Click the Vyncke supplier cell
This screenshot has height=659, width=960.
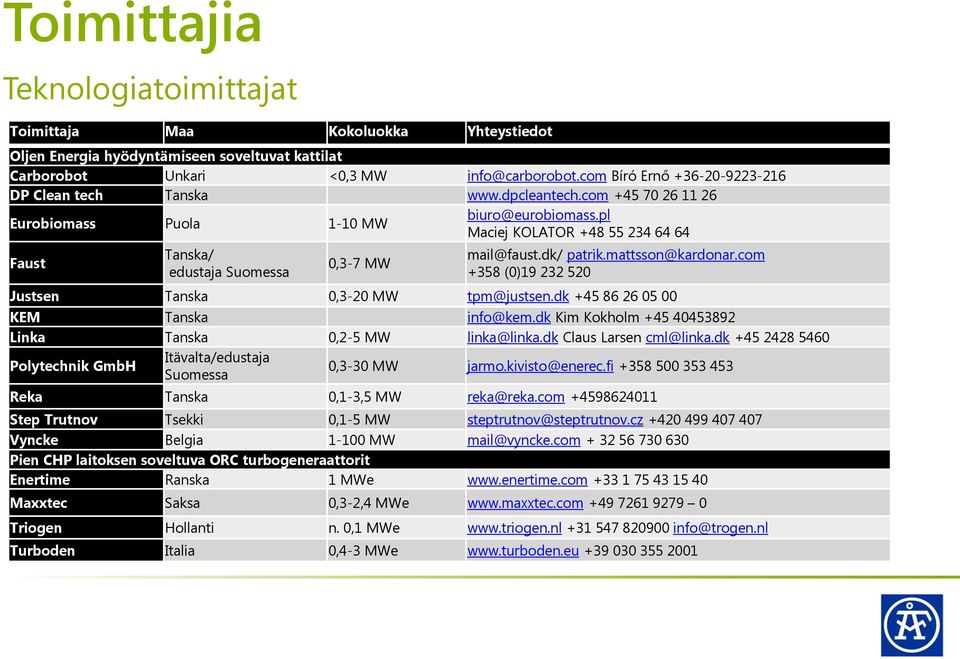86,440
